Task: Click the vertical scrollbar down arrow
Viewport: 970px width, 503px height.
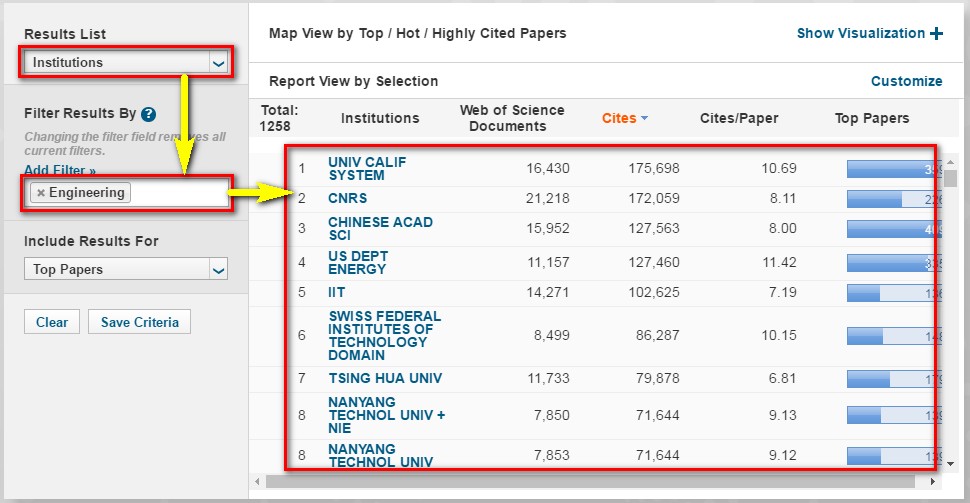Action: click(x=950, y=463)
